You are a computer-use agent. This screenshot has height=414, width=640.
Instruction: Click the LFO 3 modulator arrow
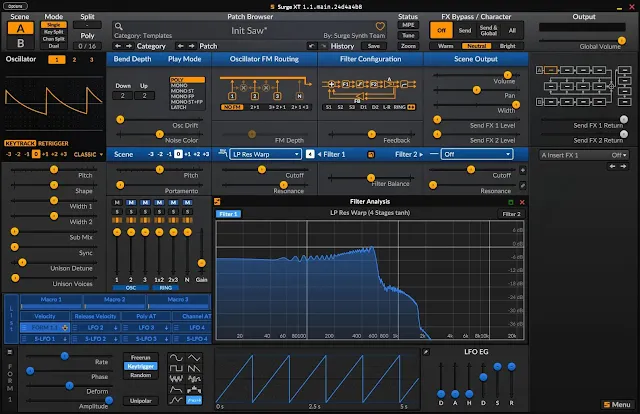(x=166, y=327)
